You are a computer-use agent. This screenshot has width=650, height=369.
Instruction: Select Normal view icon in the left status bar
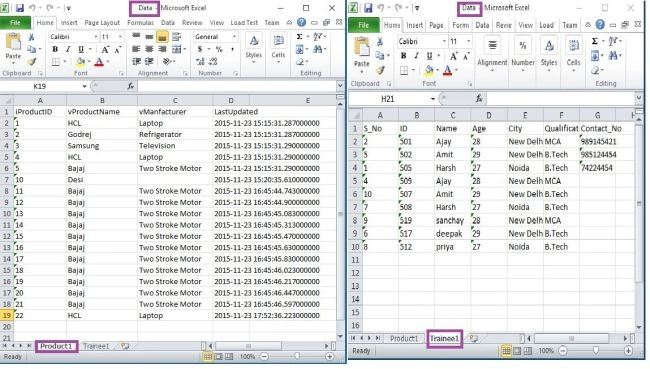pyautogui.click(x=207, y=357)
